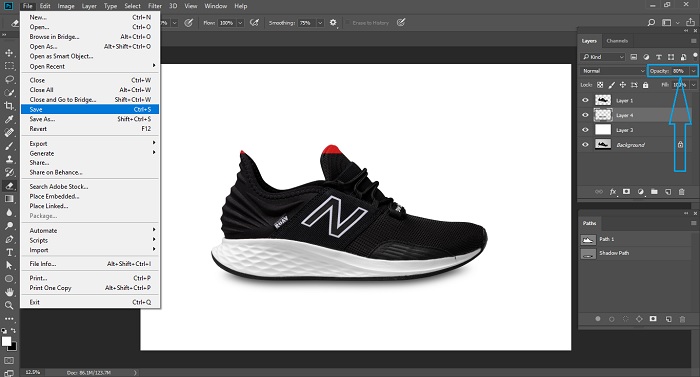This screenshot has height=377, width=700.
Task: Click the background color swatch
Action: pyautogui.click(x=13, y=347)
